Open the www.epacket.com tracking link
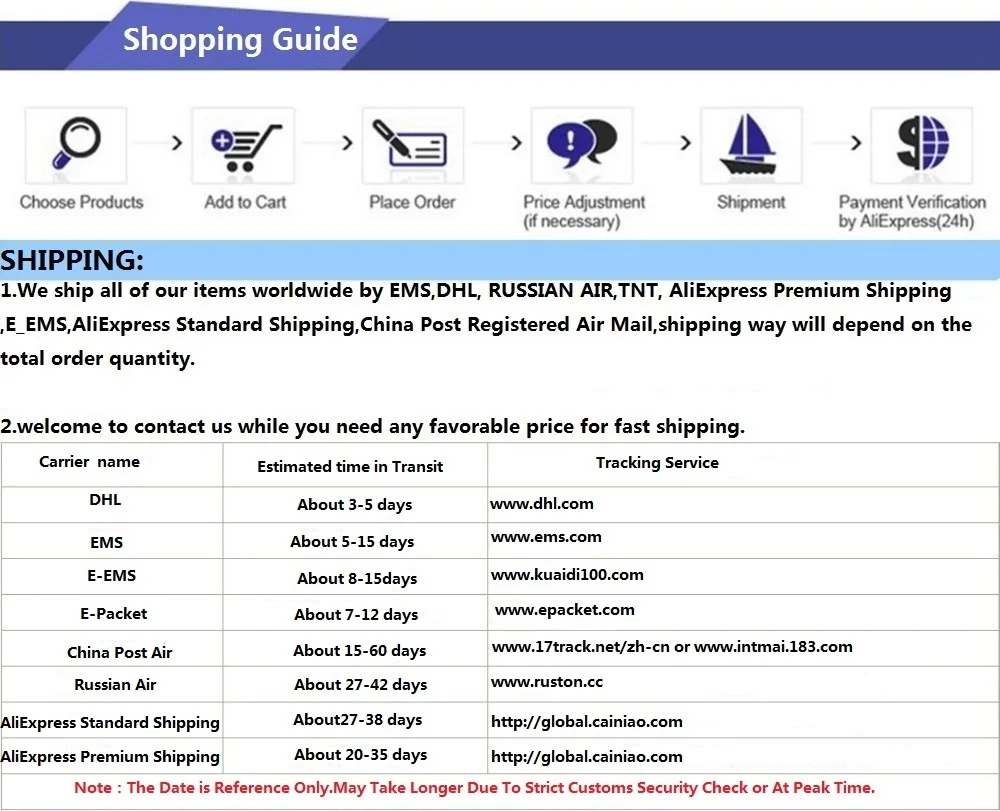This screenshot has height=811, width=1000. [x=564, y=610]
